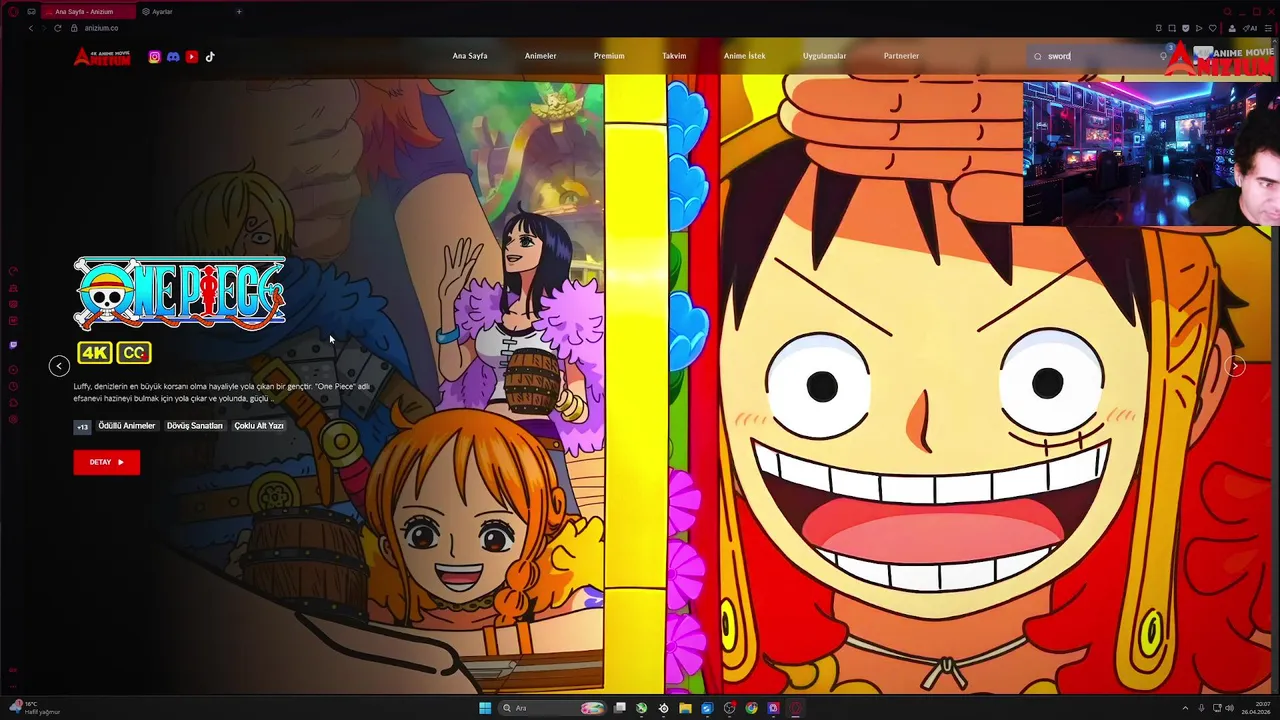The height and width of the screenshot is (720, 1280).
Task: Switch to the Ana Sayfa - Anizium tab
Action: pyautogui.click(x=88, y=12)
